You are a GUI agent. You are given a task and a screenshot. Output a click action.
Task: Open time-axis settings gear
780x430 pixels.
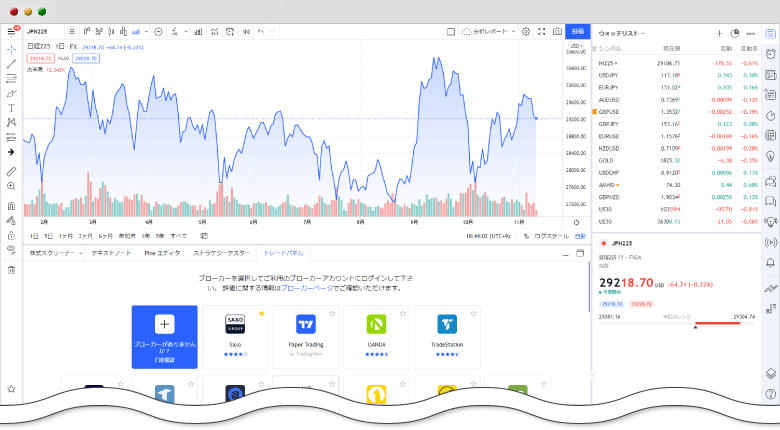[x=577, y=222]
